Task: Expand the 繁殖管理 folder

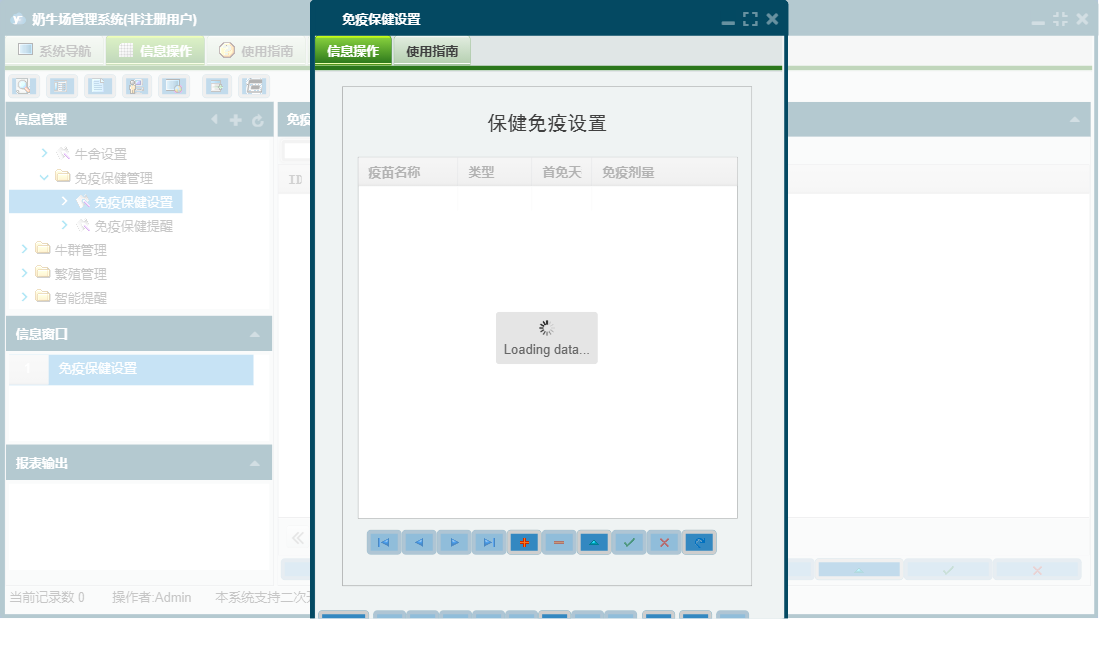Action: [24, 273]
